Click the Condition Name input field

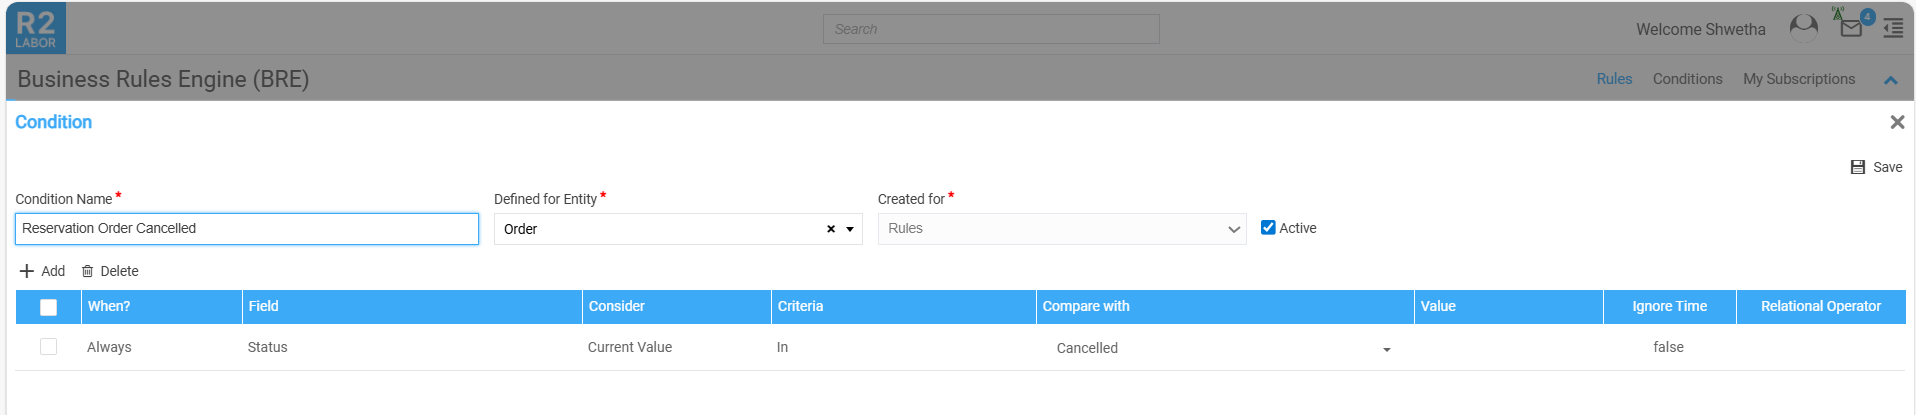coord(246,229)
